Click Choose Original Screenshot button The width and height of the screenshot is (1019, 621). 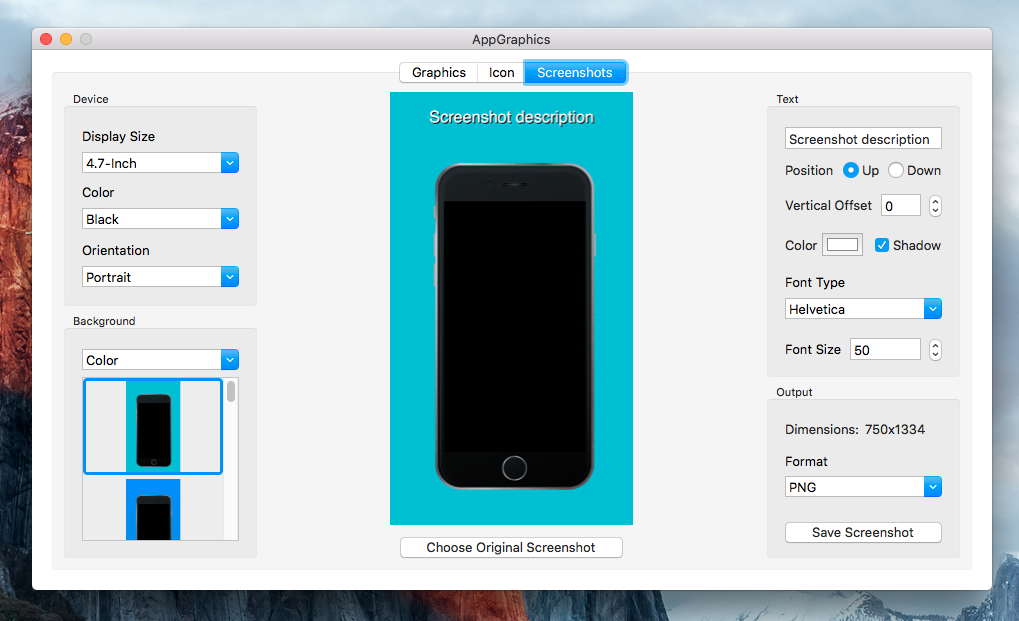click(511, 547)
